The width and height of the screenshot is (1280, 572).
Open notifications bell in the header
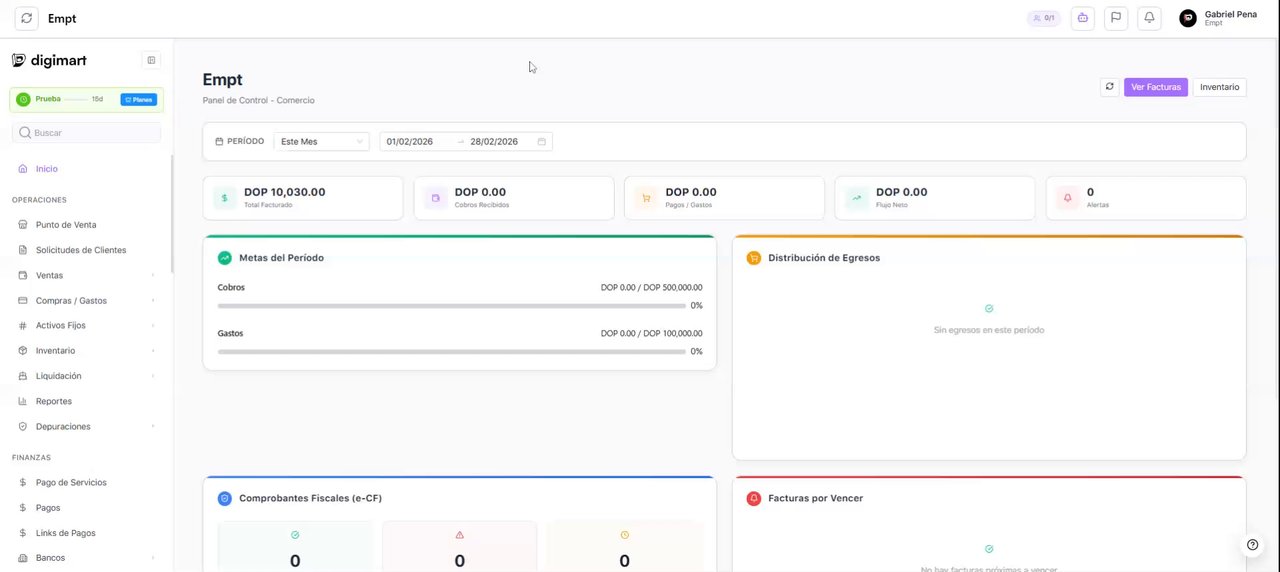click(x=1149, y=18)
